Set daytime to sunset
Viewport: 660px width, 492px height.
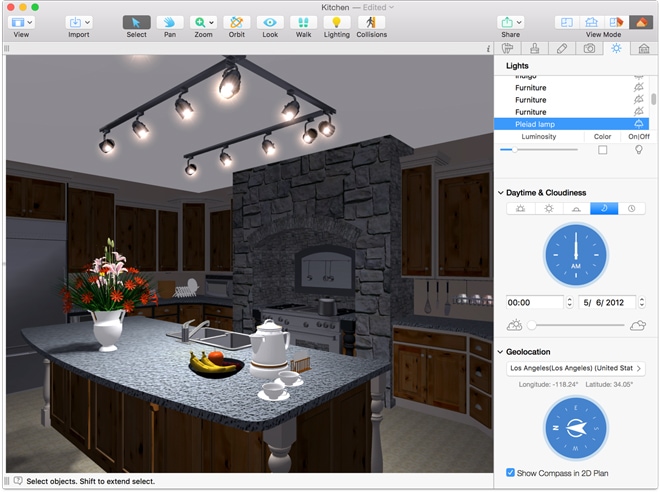click(x=576, y=208)
